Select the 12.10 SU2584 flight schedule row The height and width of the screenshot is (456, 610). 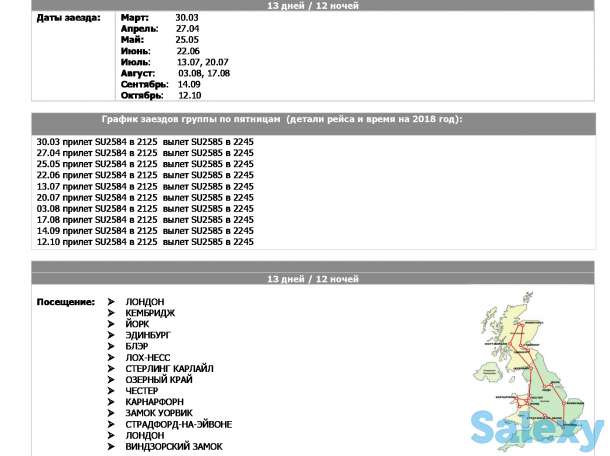click(x=145, y=242)
